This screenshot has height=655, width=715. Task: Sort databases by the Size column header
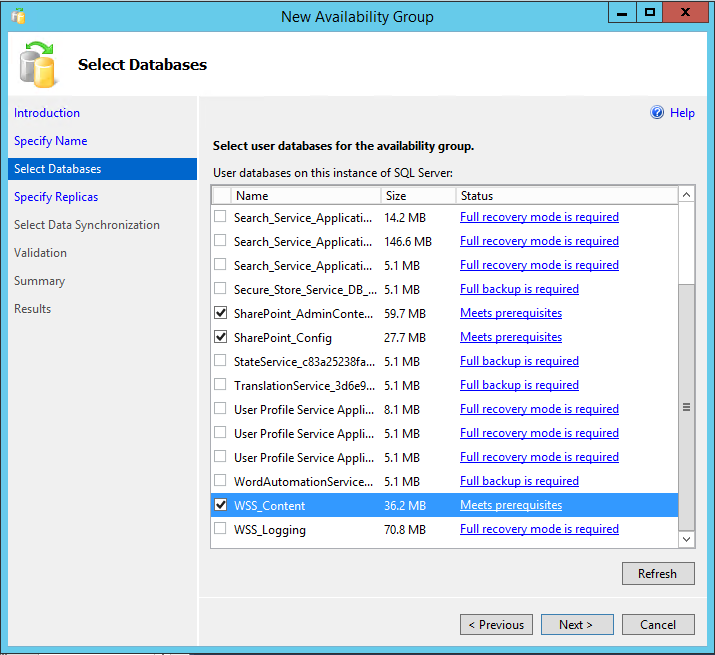tap(418, 196)
